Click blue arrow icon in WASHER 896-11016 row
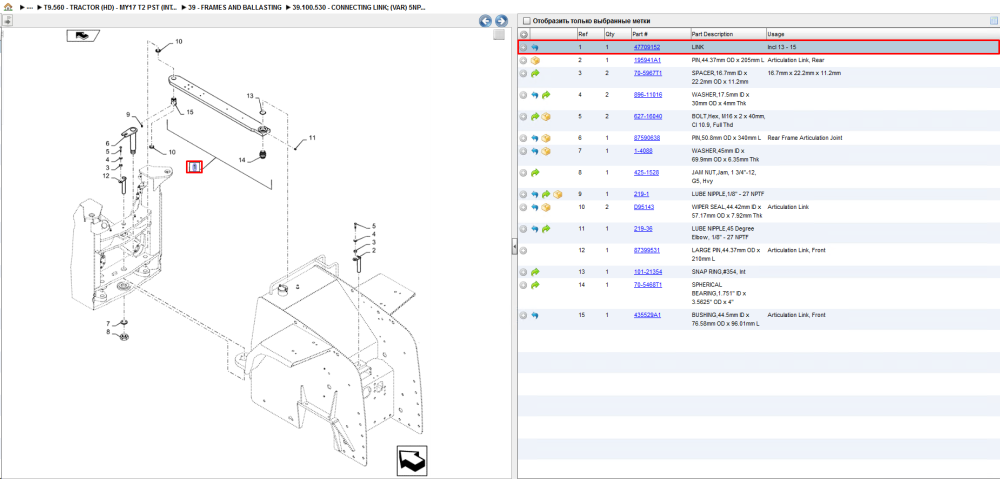 (535, 95)
